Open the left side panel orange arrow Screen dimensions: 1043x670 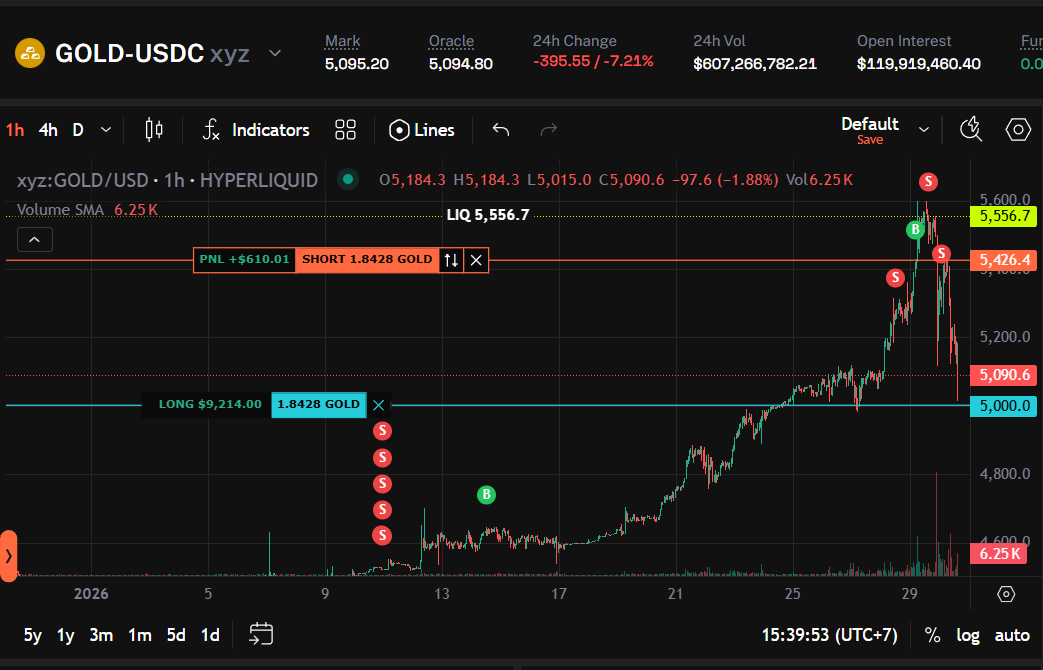[x=9, y=556]
